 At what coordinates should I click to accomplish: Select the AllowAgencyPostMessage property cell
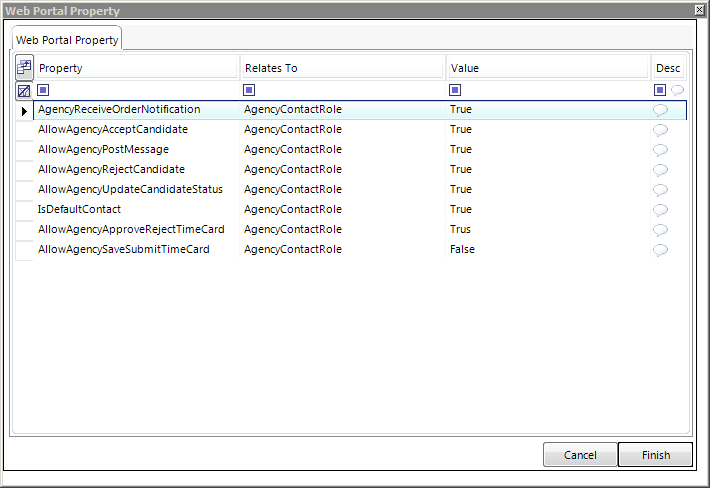(x=136, y=149)
